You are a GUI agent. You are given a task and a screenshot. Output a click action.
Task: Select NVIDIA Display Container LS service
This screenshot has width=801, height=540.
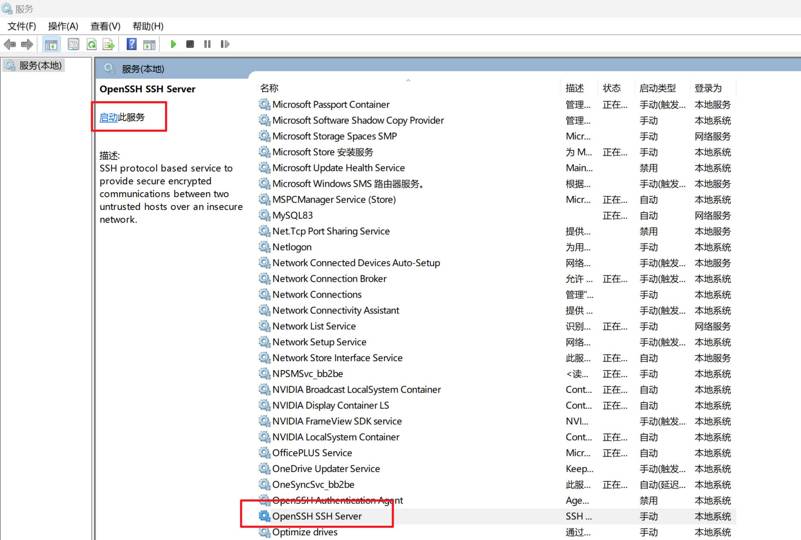(330, 405)
